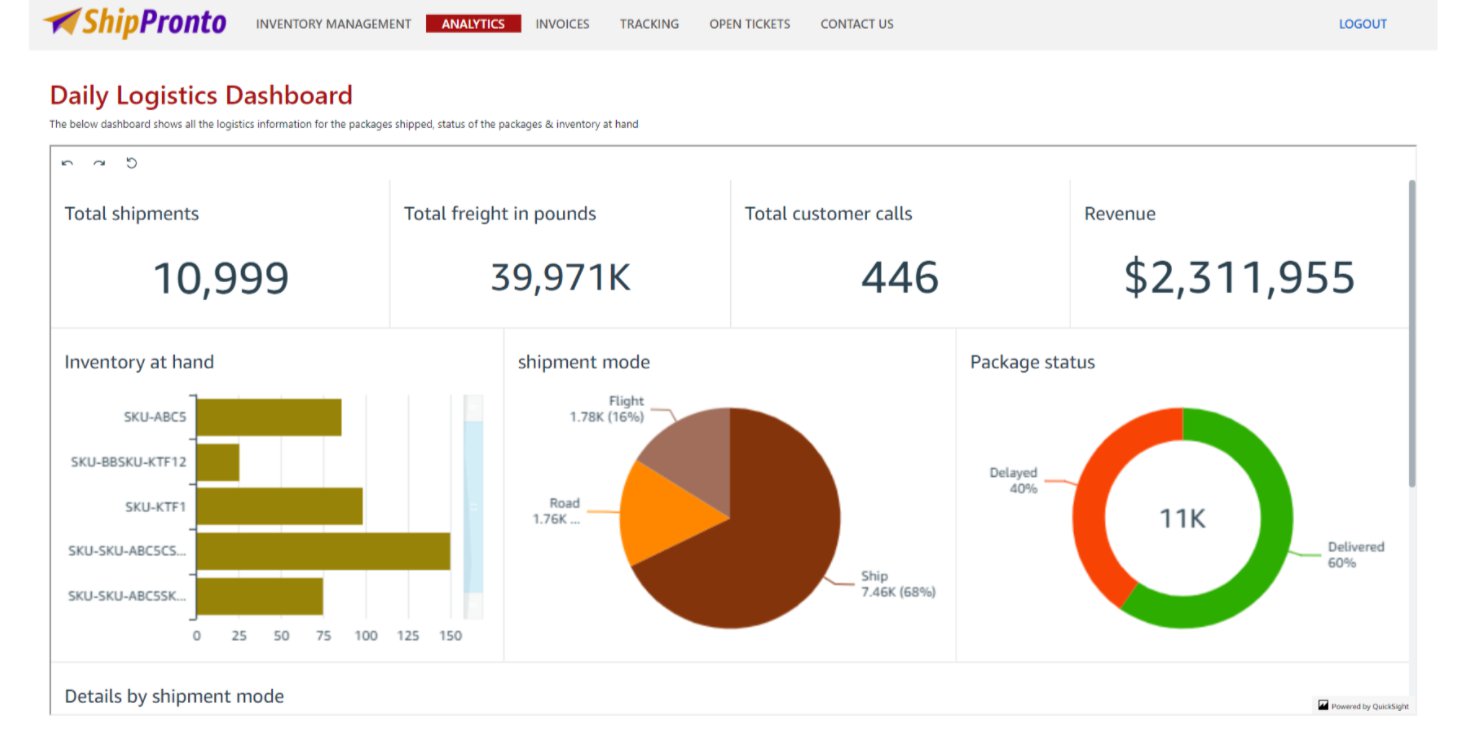Click the freight value 39,971K
Image resolution: width=1457 pixels, height=736 pixels.
click(561, 278)
